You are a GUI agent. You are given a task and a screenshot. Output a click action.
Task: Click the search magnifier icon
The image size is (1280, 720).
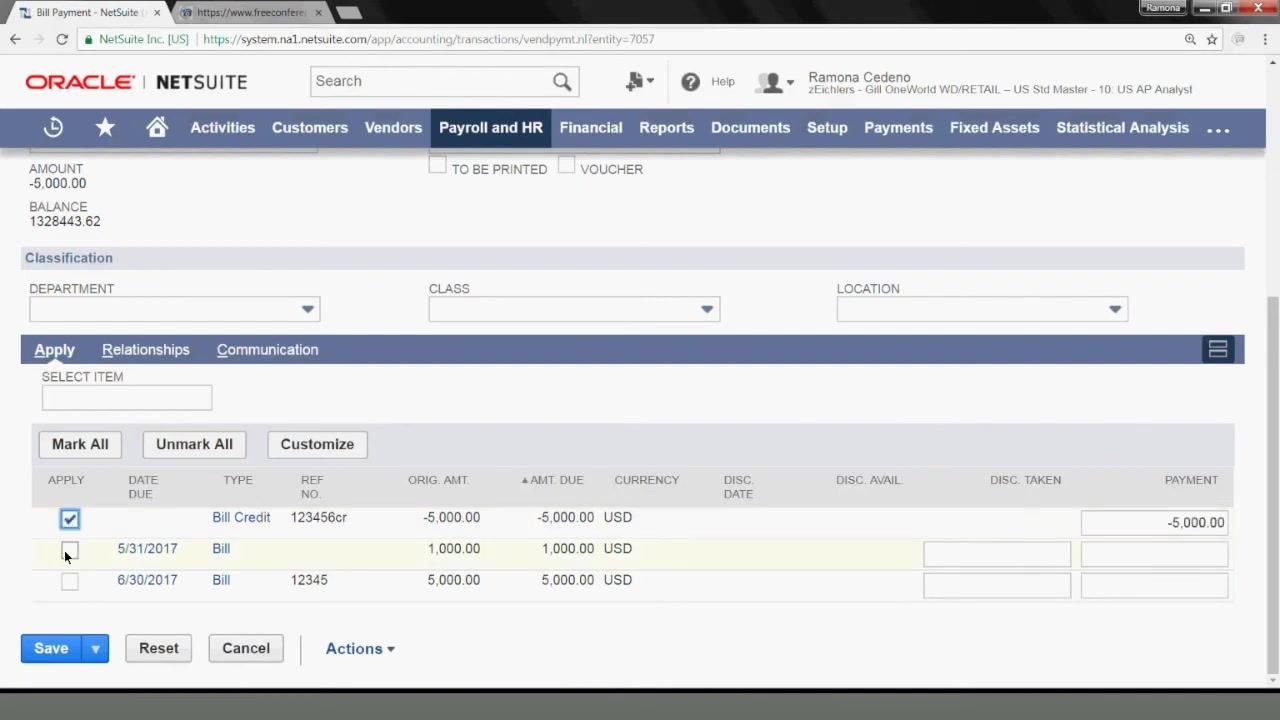tap(562, 82)
